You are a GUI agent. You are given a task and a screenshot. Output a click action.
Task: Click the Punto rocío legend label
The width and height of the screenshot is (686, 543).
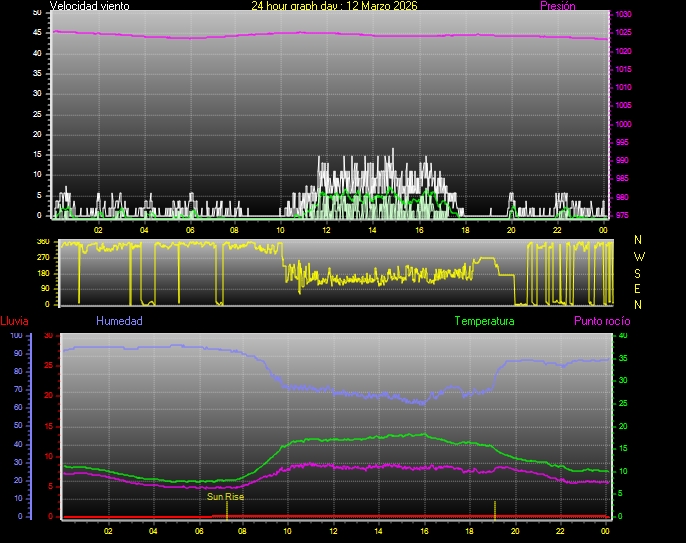click(x=601, y=321)
